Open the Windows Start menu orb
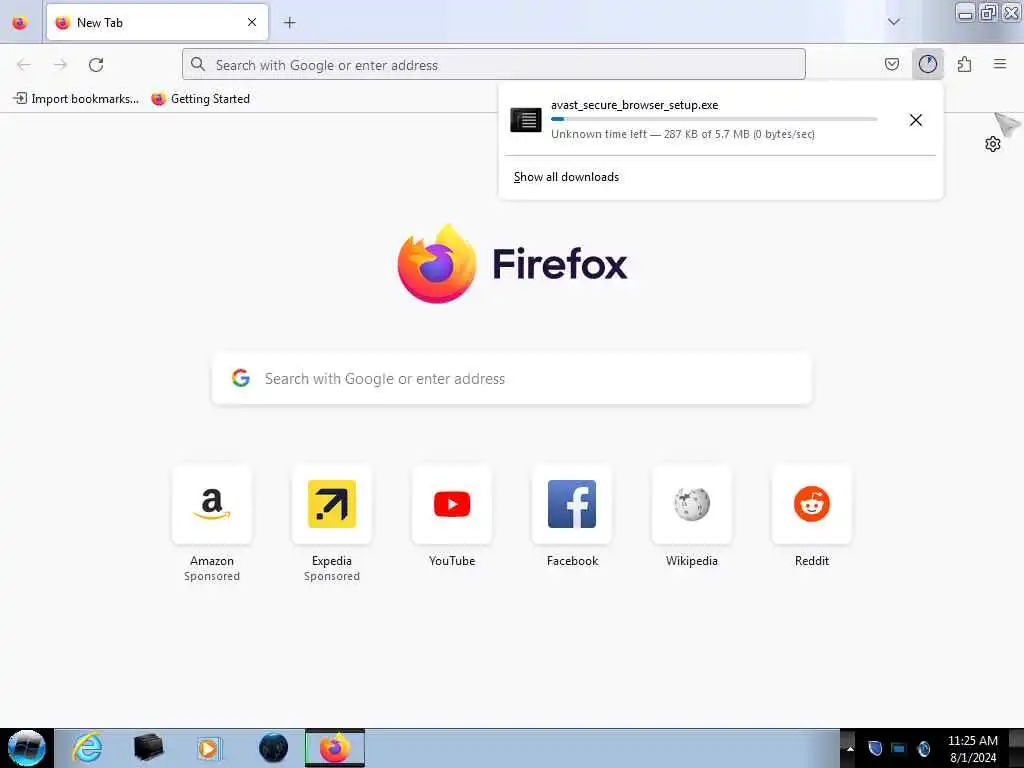Viewport: 1024px width, 768px height. coord(27,748)
